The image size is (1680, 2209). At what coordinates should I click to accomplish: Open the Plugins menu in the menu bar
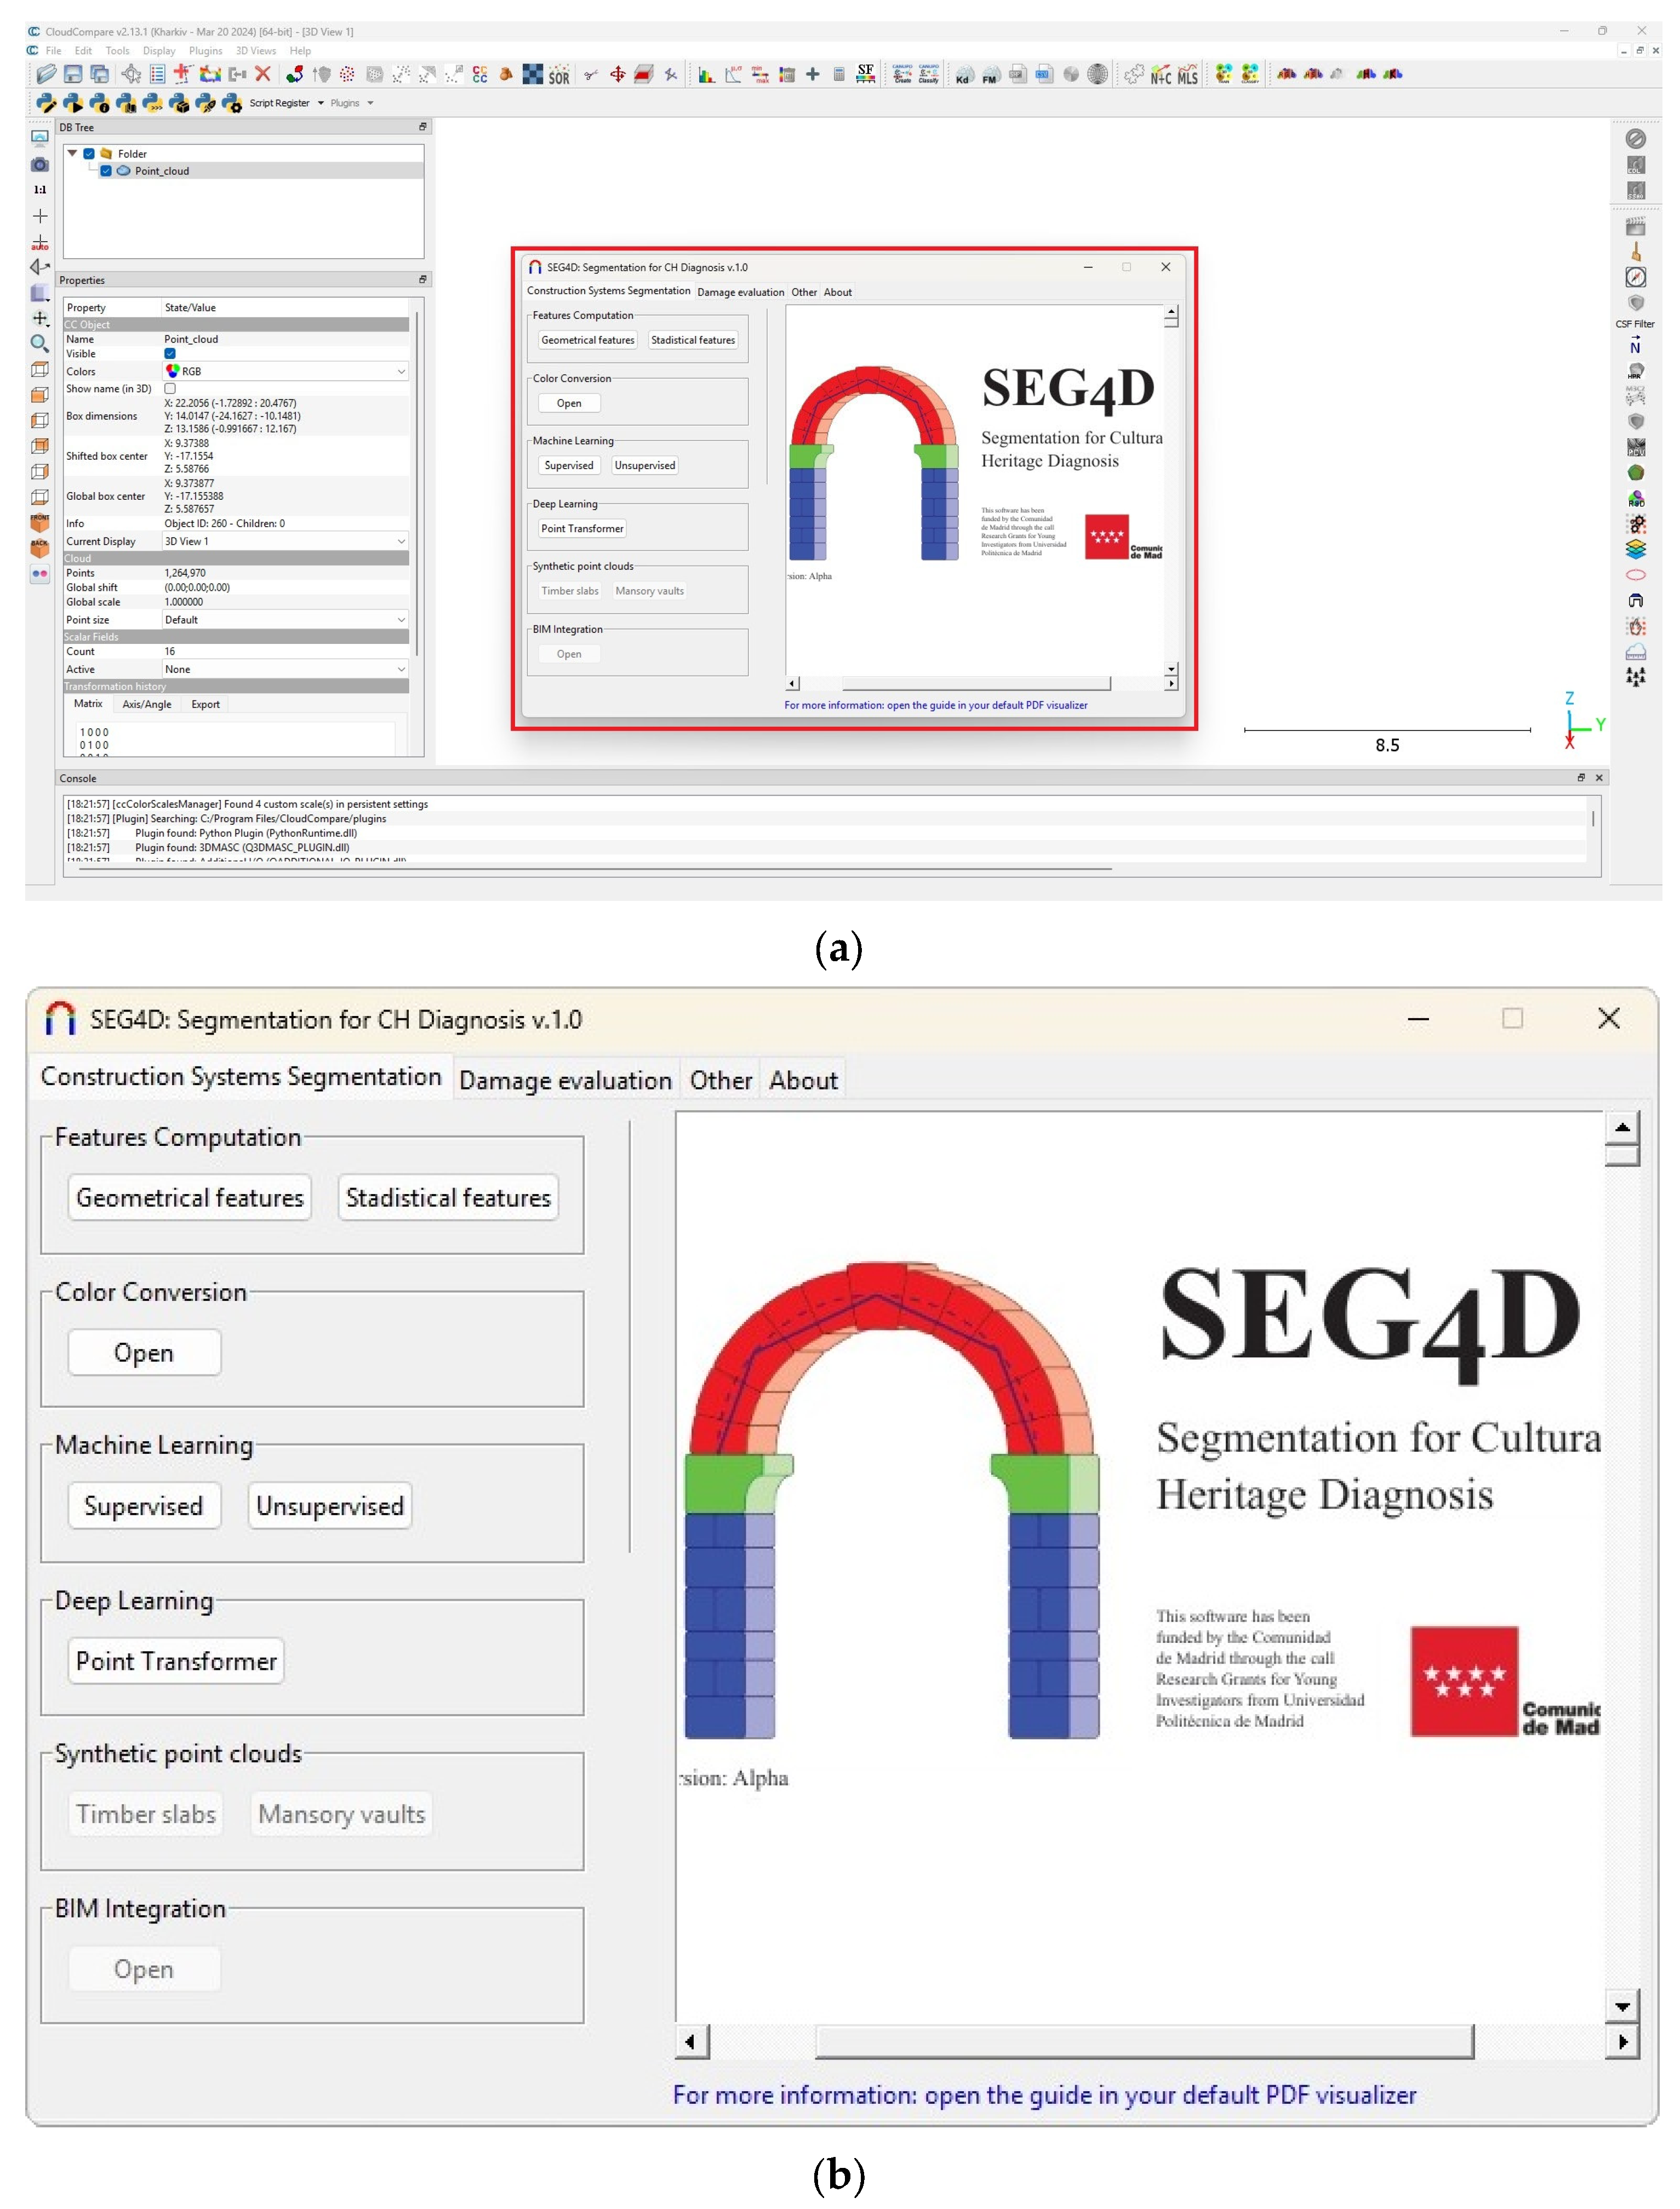pyautogui.click(x=205, y=51)
